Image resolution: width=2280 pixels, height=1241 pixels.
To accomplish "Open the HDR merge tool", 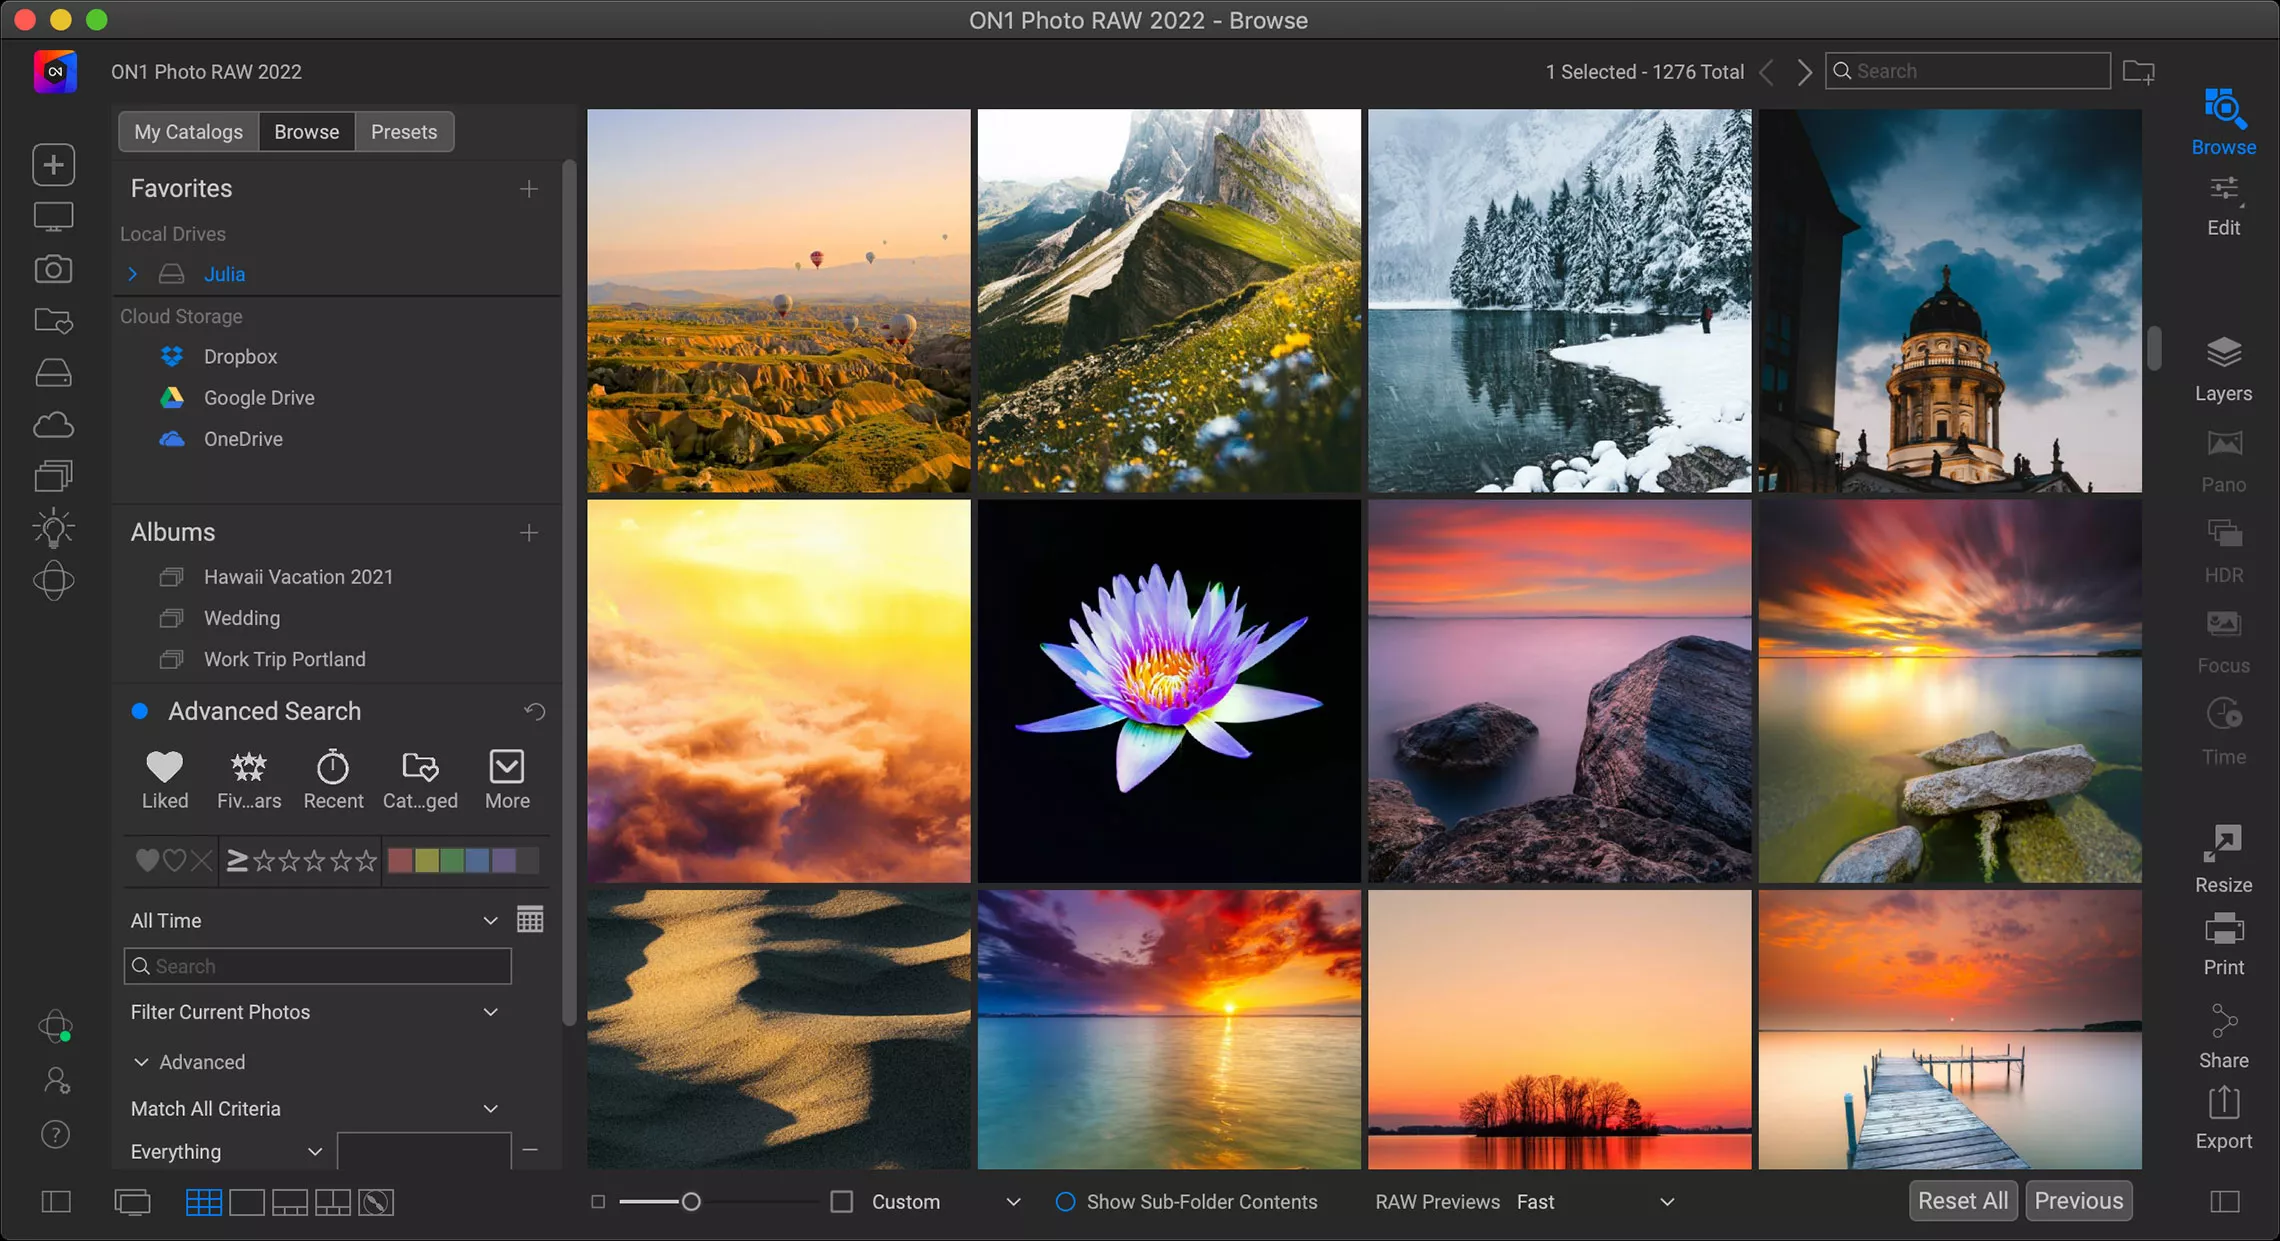I will coord(2222,550).
